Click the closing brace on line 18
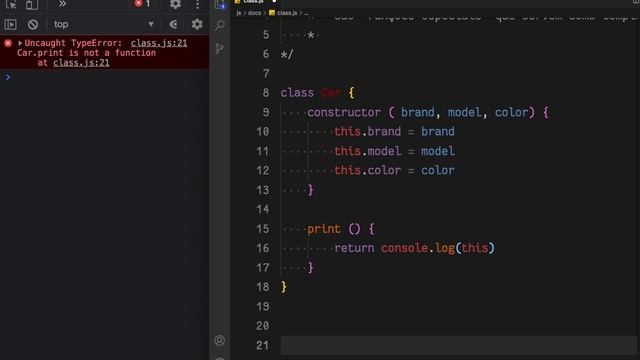The image size is (640, 360). coord(284,287)
